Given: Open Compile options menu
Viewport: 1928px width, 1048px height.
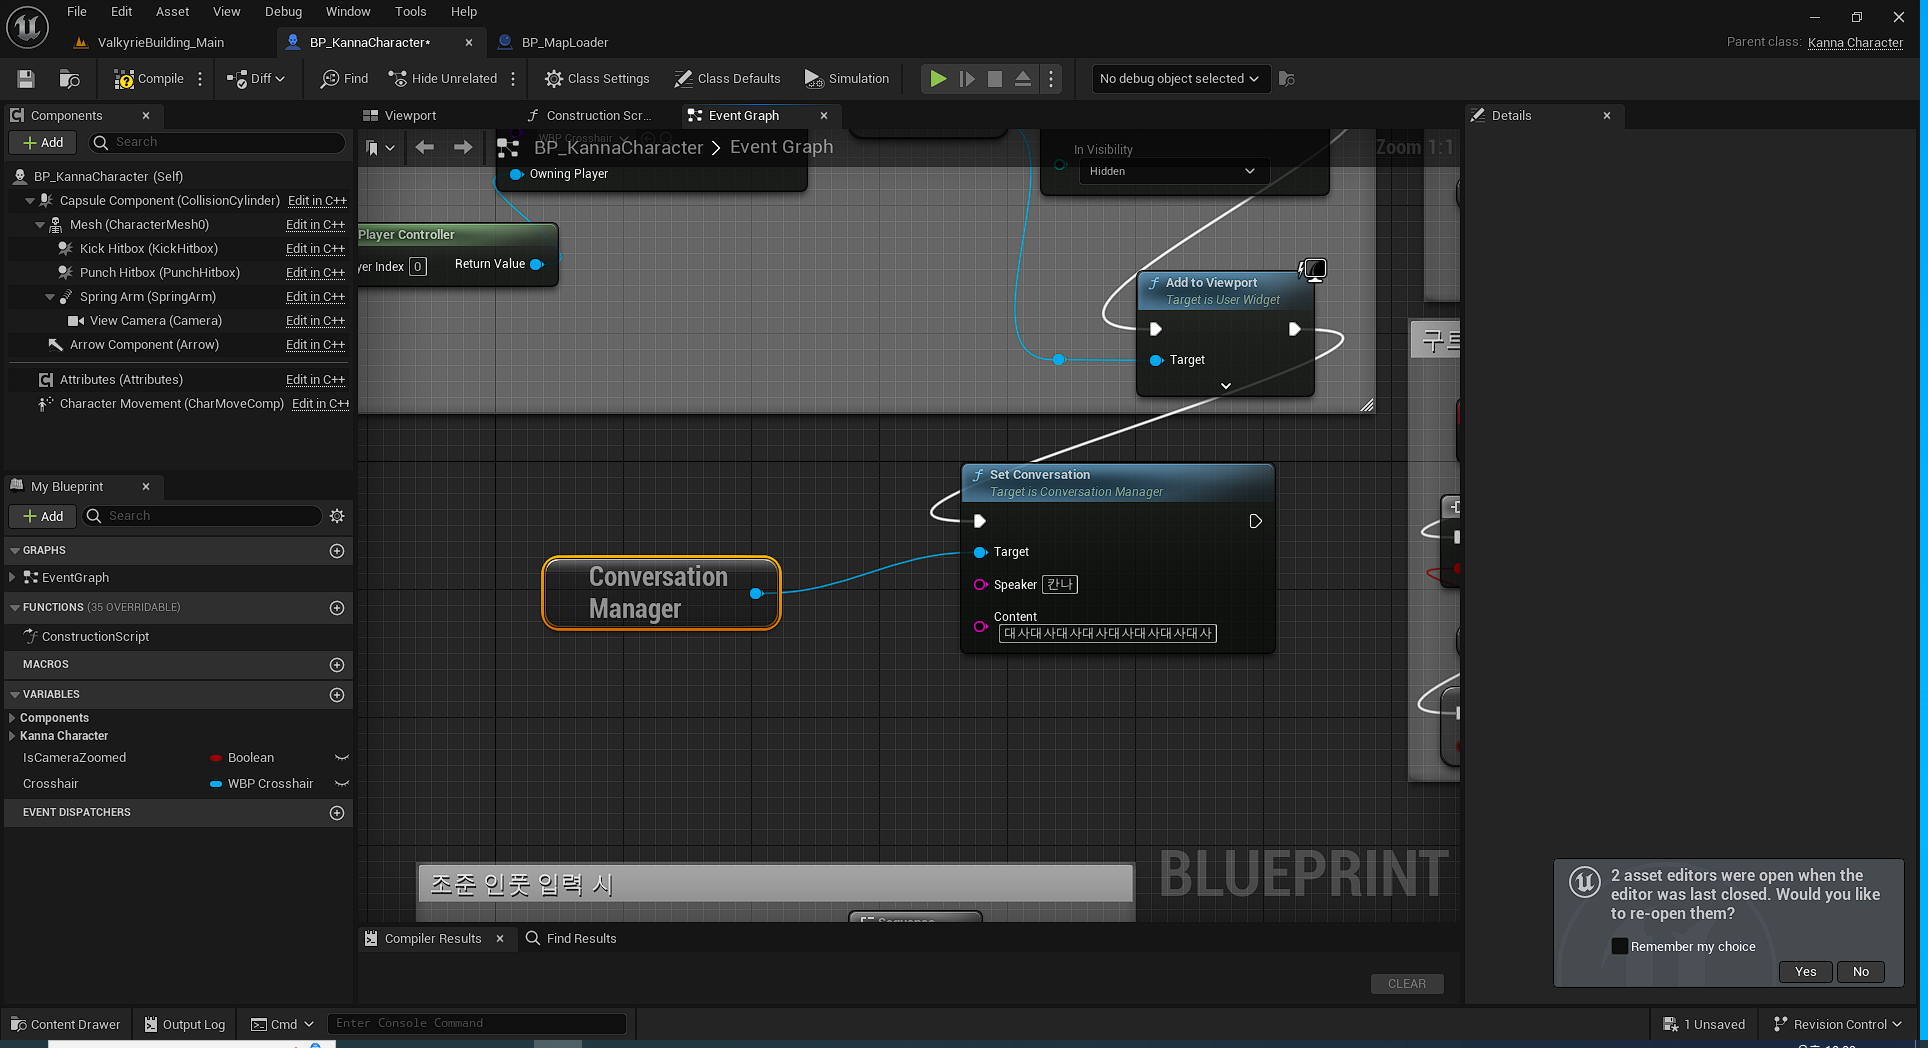Looking at the screenshot, I should 200,79.
